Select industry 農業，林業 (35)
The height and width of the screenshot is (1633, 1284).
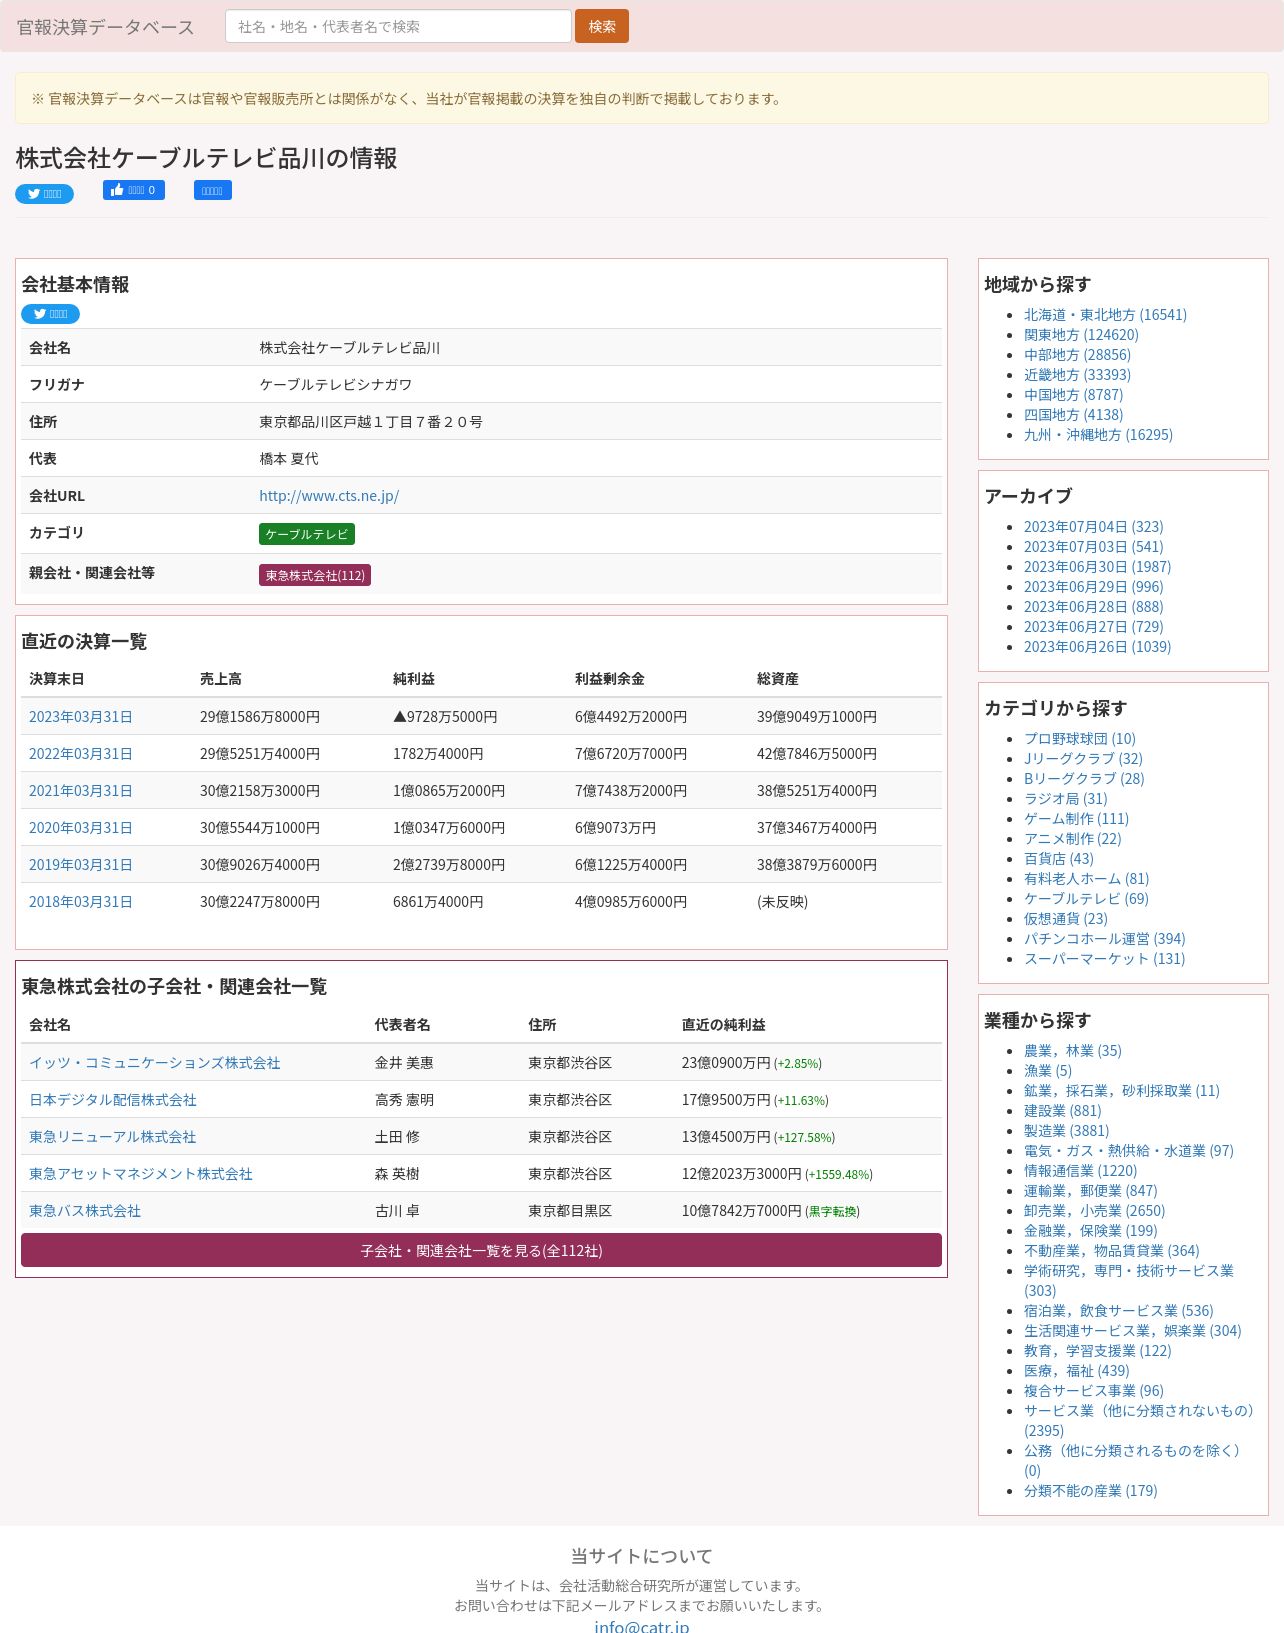(1073, 1051)
